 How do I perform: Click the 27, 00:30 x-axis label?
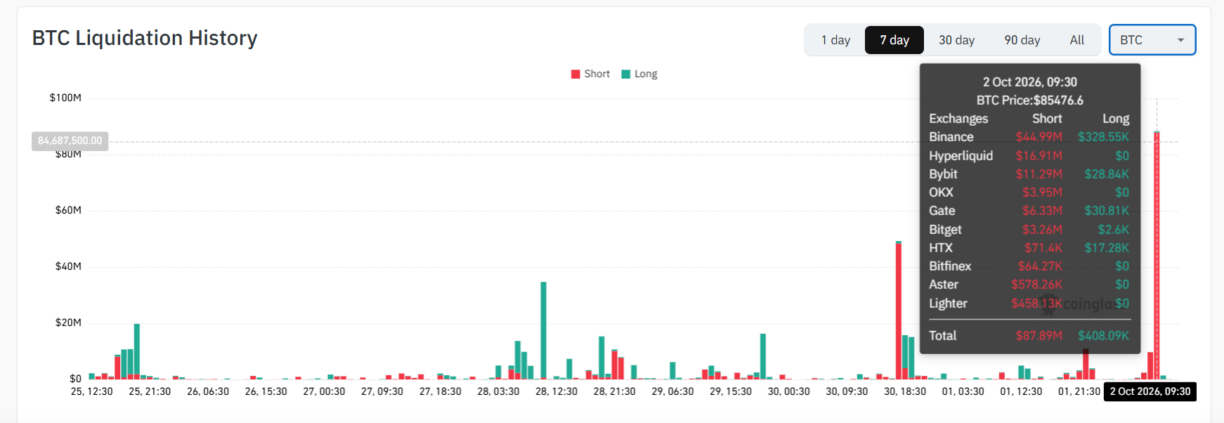tap(324, 392)
